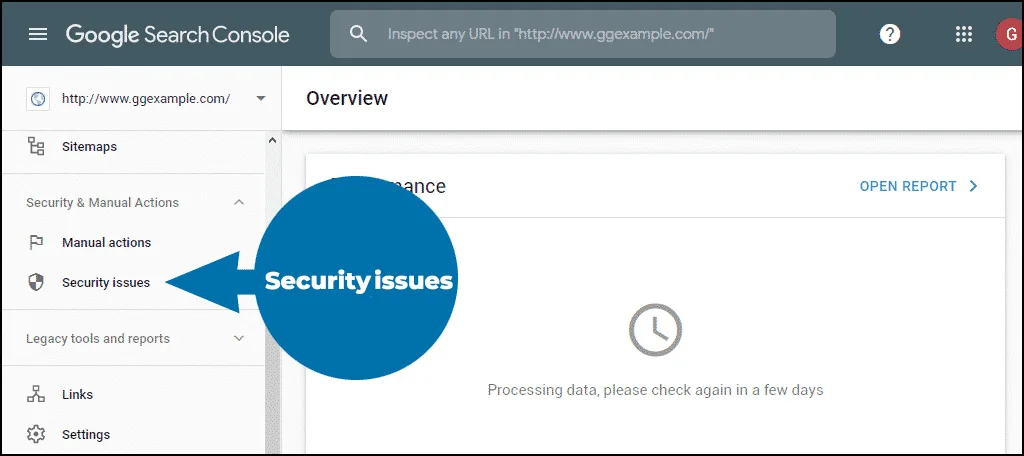Viewport: 1024px width, 456px height.
Task: Open the property selector dropdown arrow
Action: click(261, 99)
